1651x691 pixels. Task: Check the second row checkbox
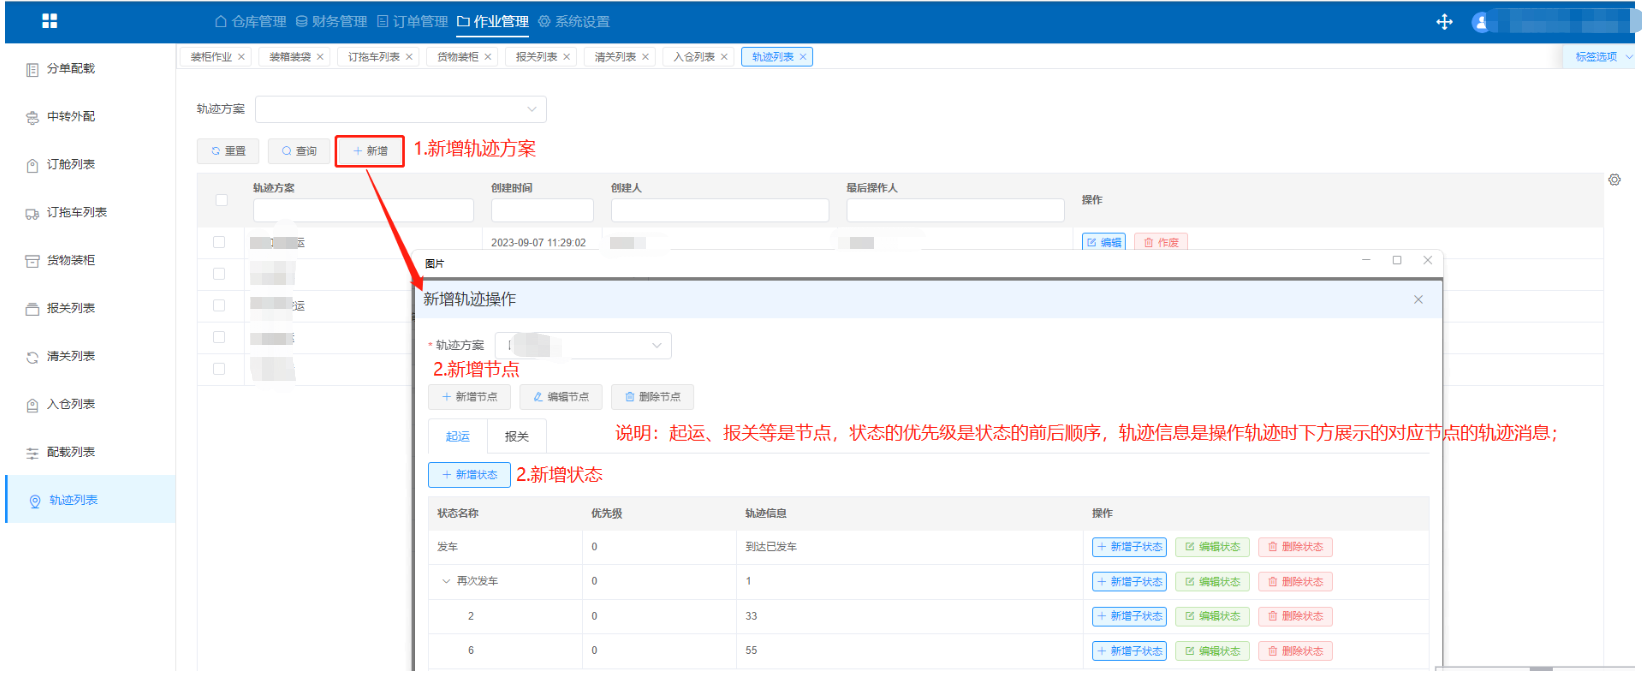coord(219,274)
